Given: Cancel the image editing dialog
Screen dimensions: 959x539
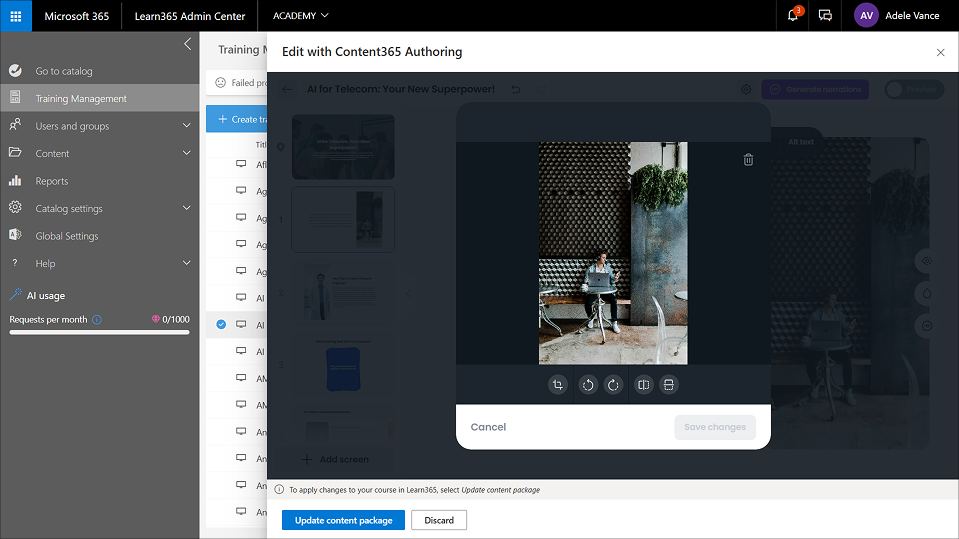Looking at the screenshot, I should click(488, 427).
